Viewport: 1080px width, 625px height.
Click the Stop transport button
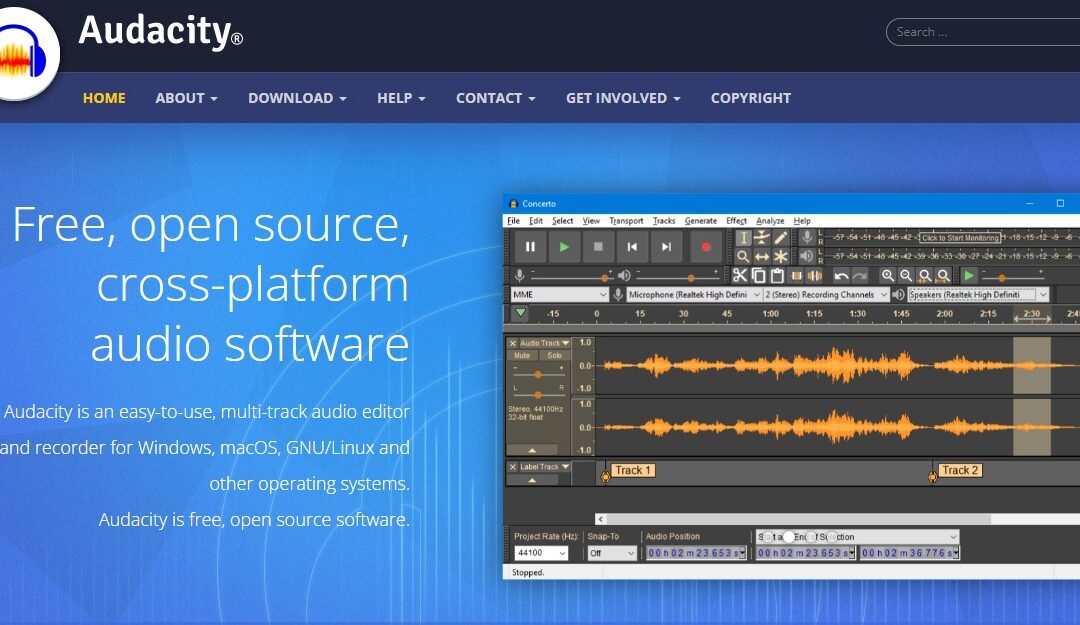tap(598, 247)
